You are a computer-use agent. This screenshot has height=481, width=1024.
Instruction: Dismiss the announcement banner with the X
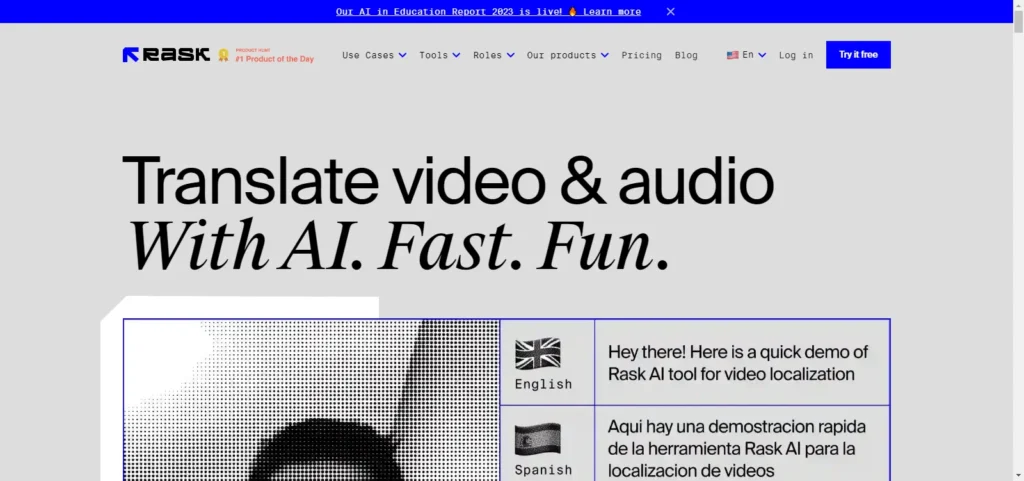[670, 11]
